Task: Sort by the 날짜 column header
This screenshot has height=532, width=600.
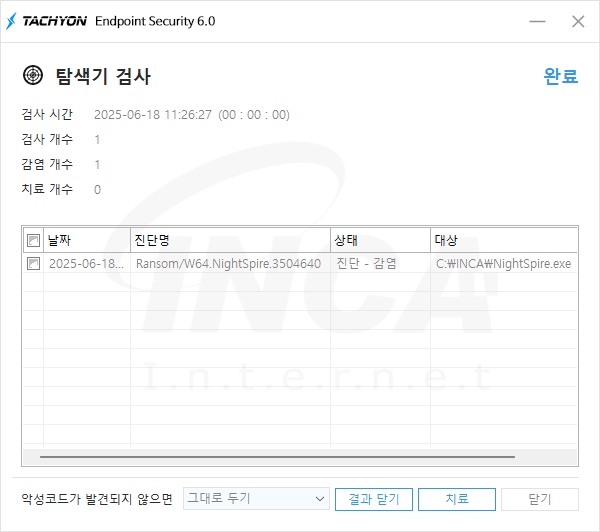Action: pos(87,240)
